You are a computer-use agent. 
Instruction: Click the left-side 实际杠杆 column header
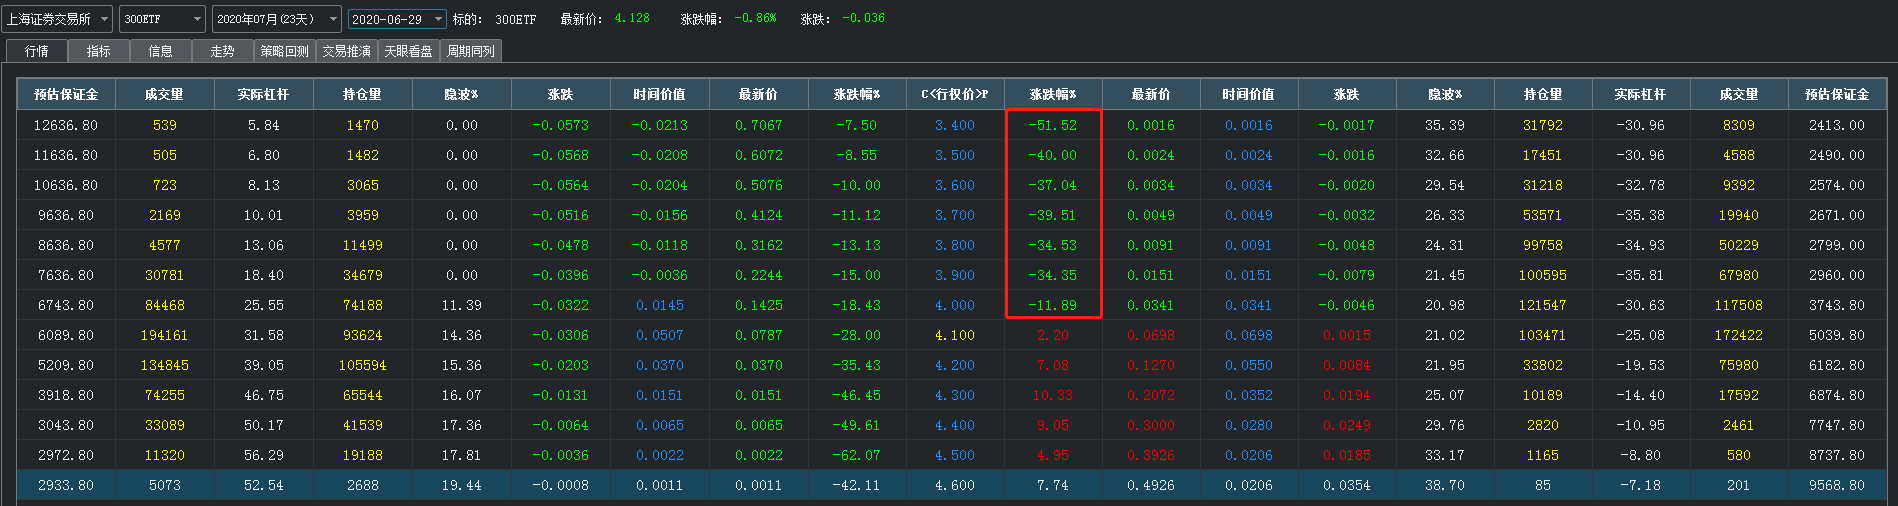coord(263,94)
